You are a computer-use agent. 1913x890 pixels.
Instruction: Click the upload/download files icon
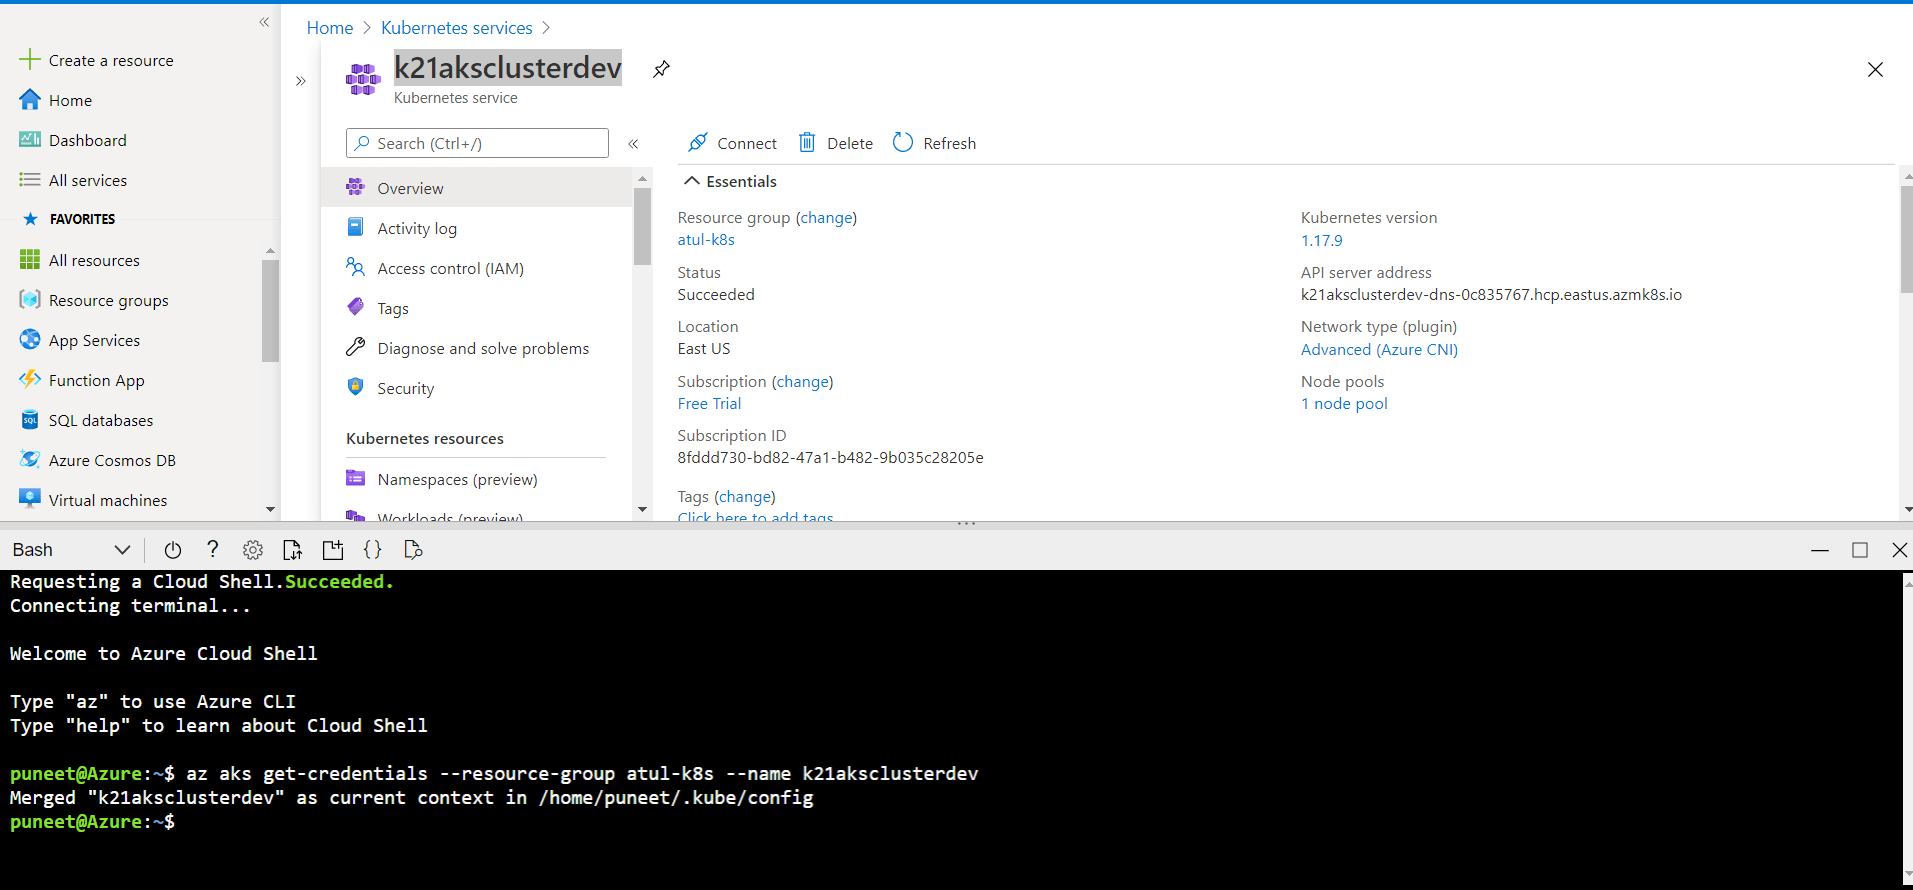tap(292, 550)
